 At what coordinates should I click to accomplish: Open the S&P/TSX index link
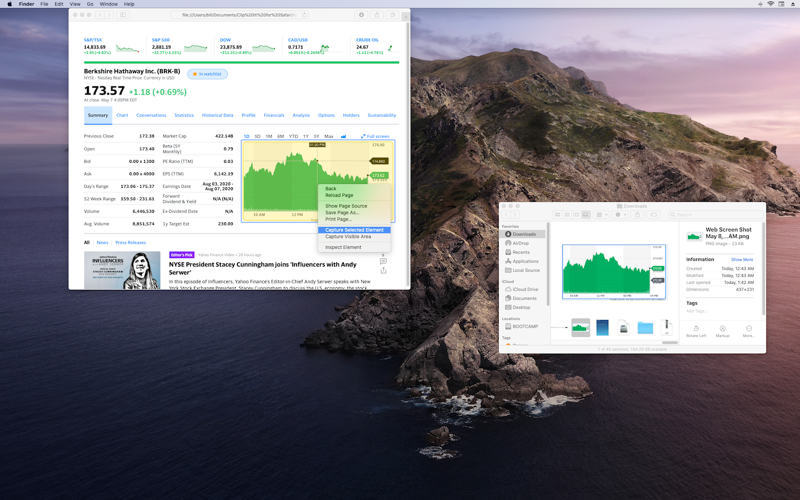[93, 40]
